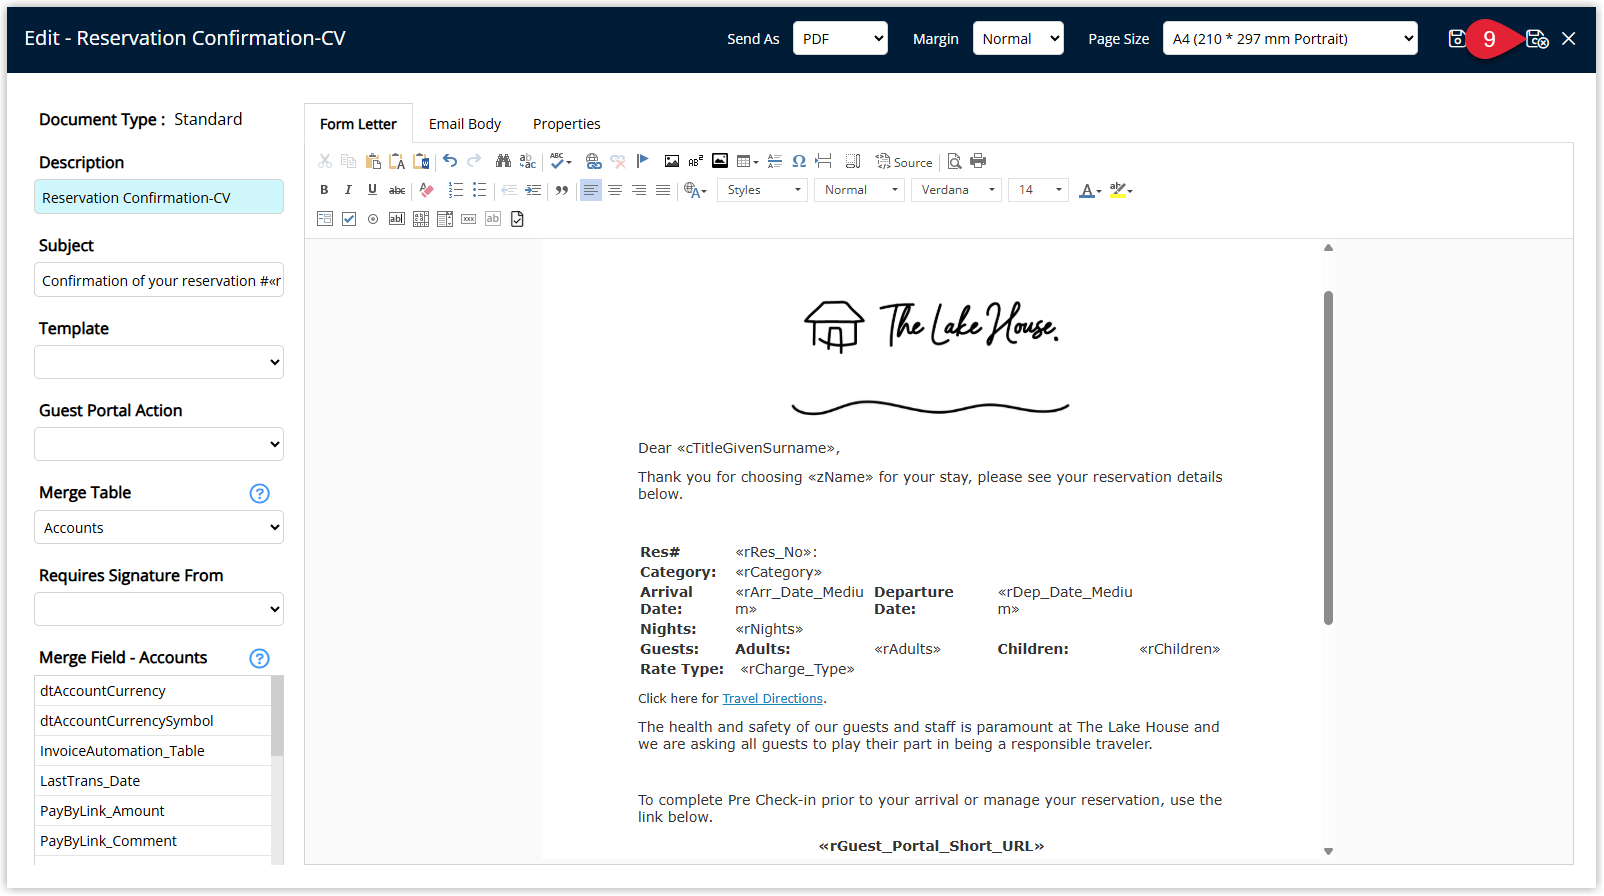Open the Page Size dropdown
The height and width of the screenshot is (896, 1604).
1290,39
